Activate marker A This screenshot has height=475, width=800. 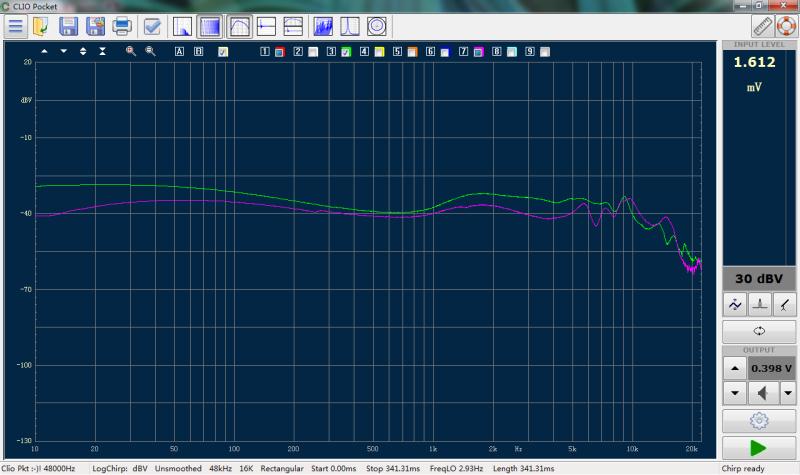(179, 52)
